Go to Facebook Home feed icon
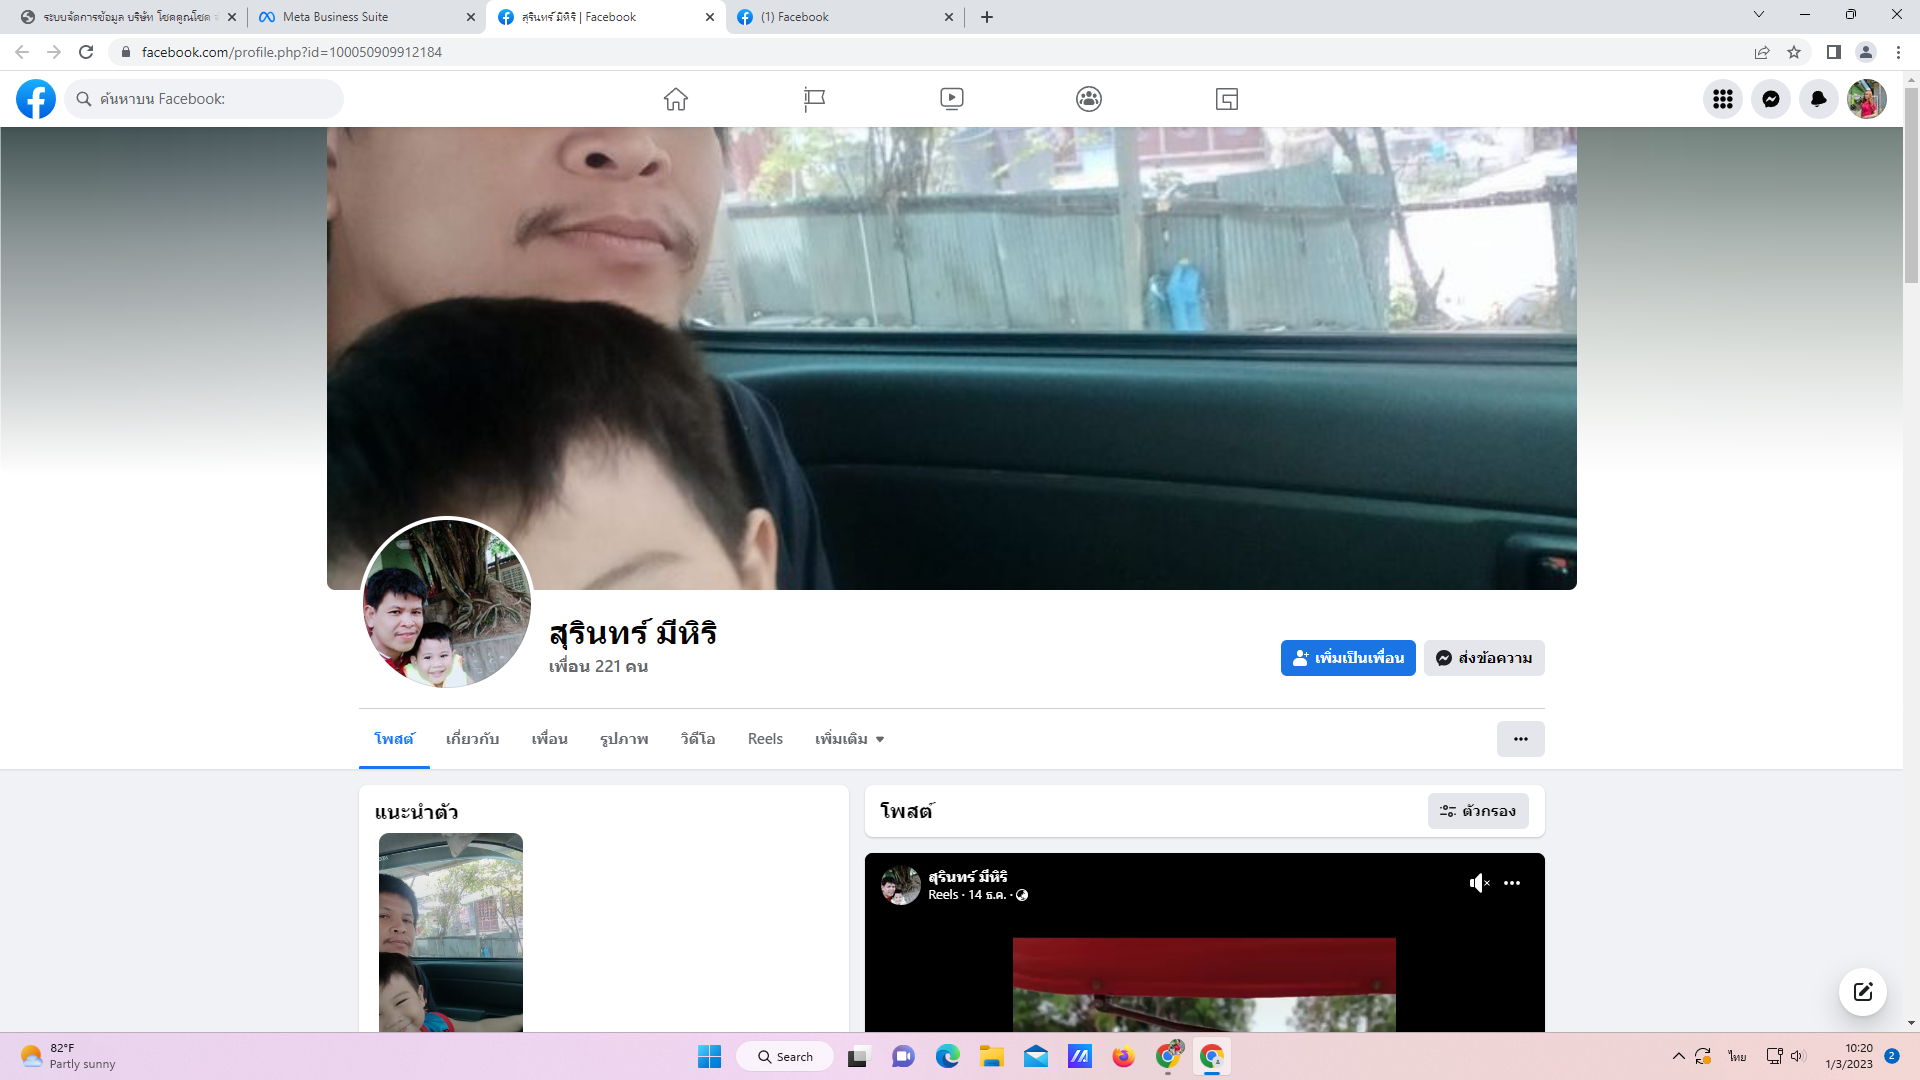1920x1080 pixels. [676, 99]
